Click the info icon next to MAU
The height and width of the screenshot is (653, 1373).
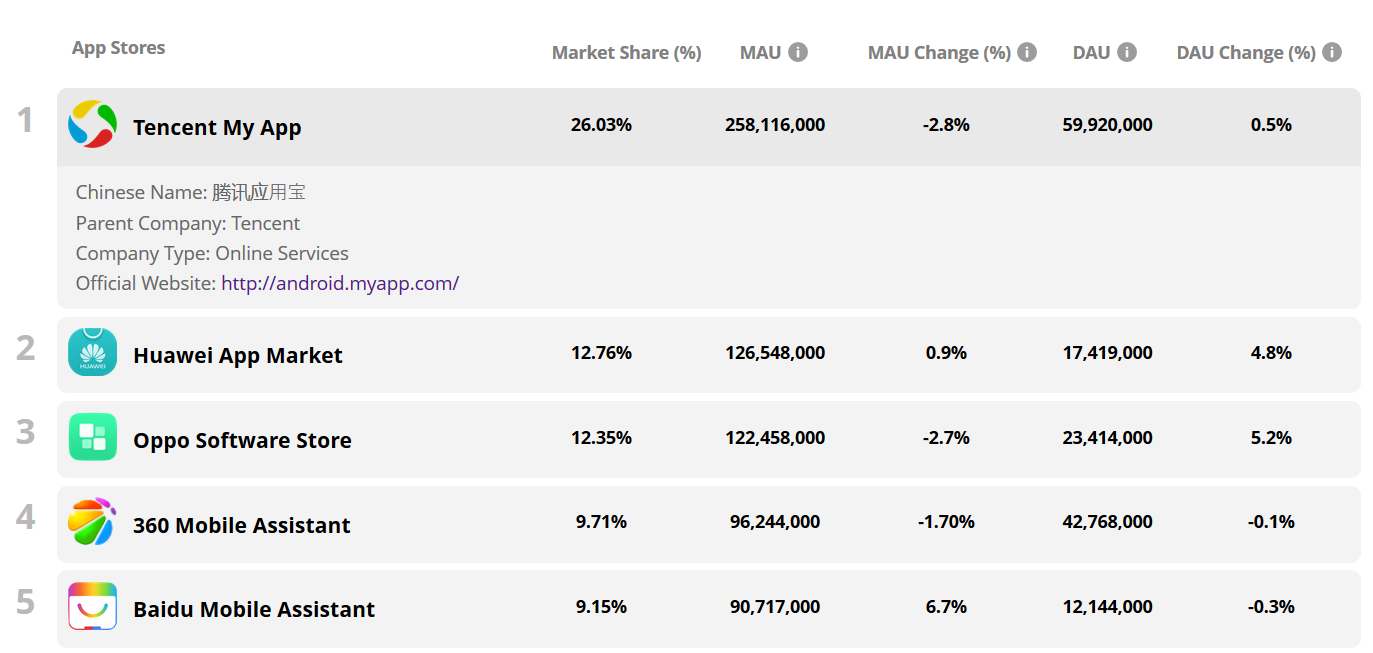pyautogui.click(x=798, y=52)
